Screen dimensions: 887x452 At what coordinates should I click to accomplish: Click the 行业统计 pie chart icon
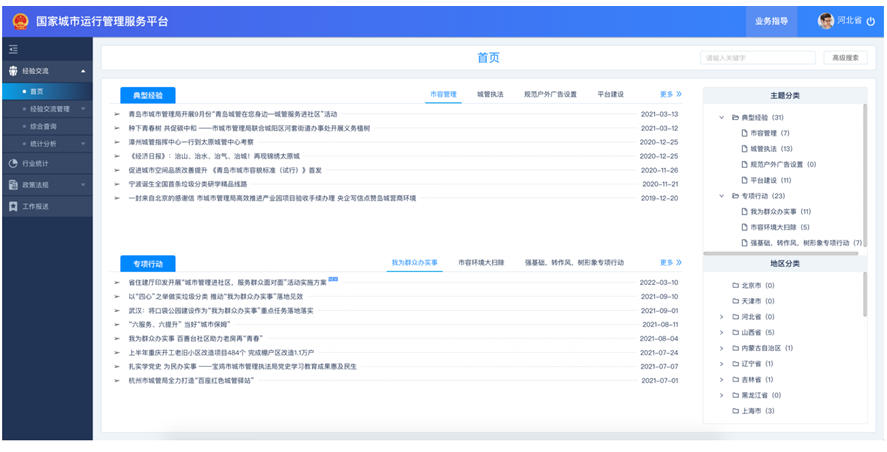pyautogui.click(x=13, y=163)
